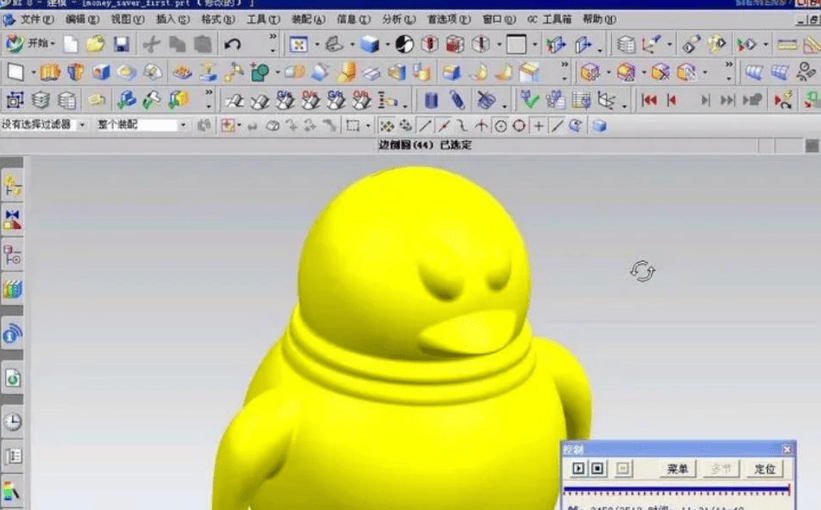Open the 格式 (Format) menu
The image size is (821, 510).
218,19
